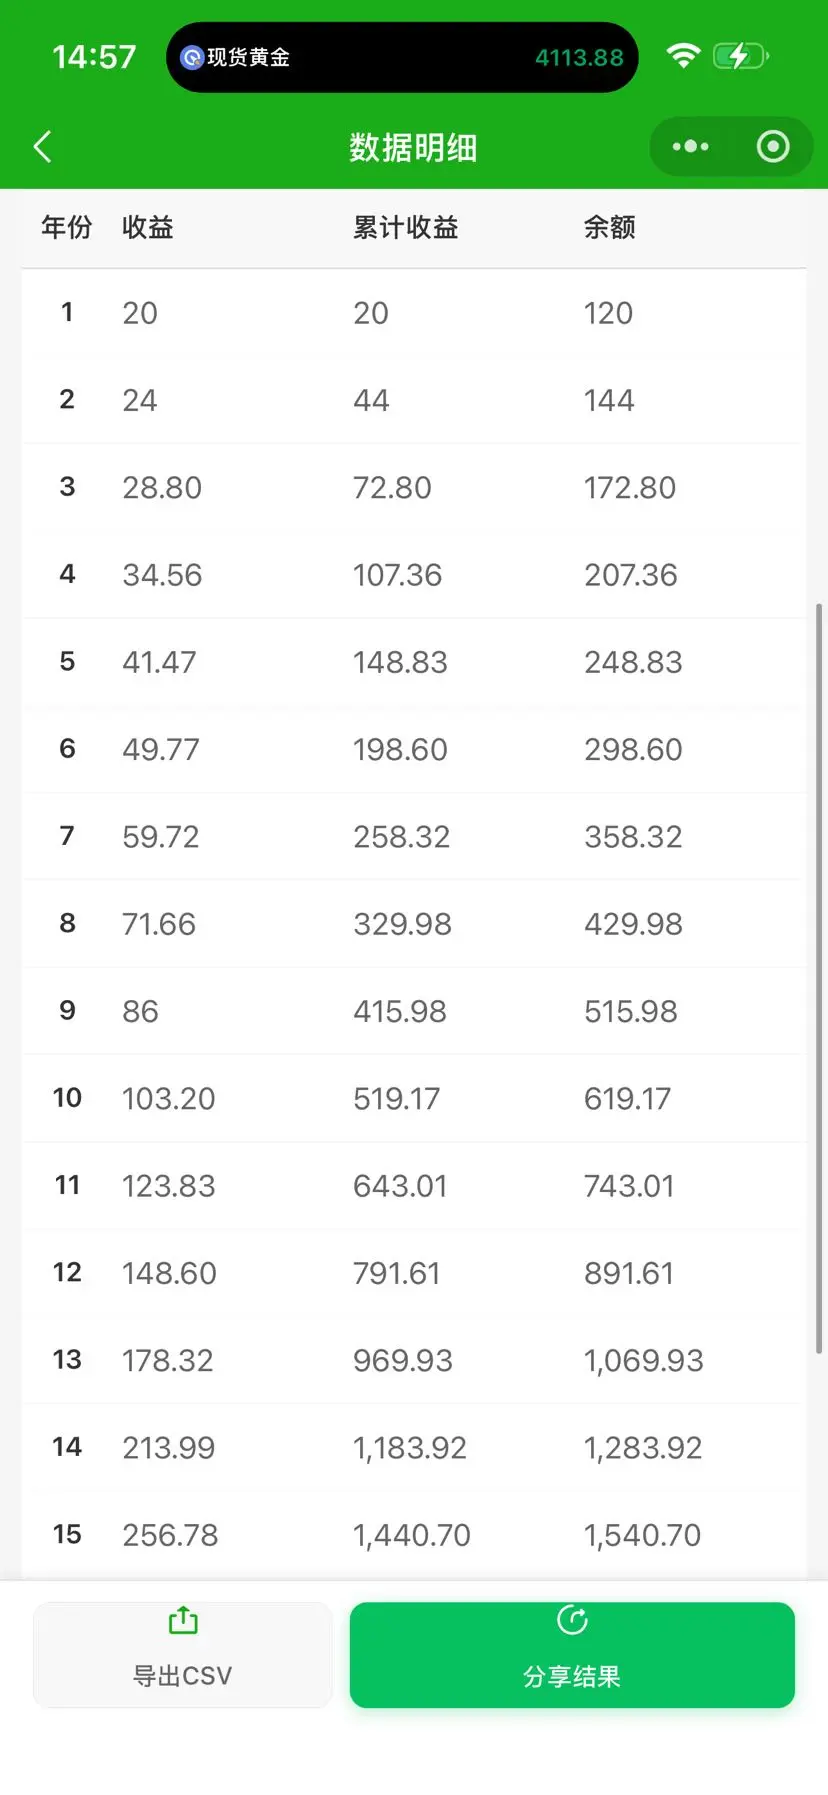Select the year 1 row
The height and width of the screenshot is (1795, 828).
(413, 313)
